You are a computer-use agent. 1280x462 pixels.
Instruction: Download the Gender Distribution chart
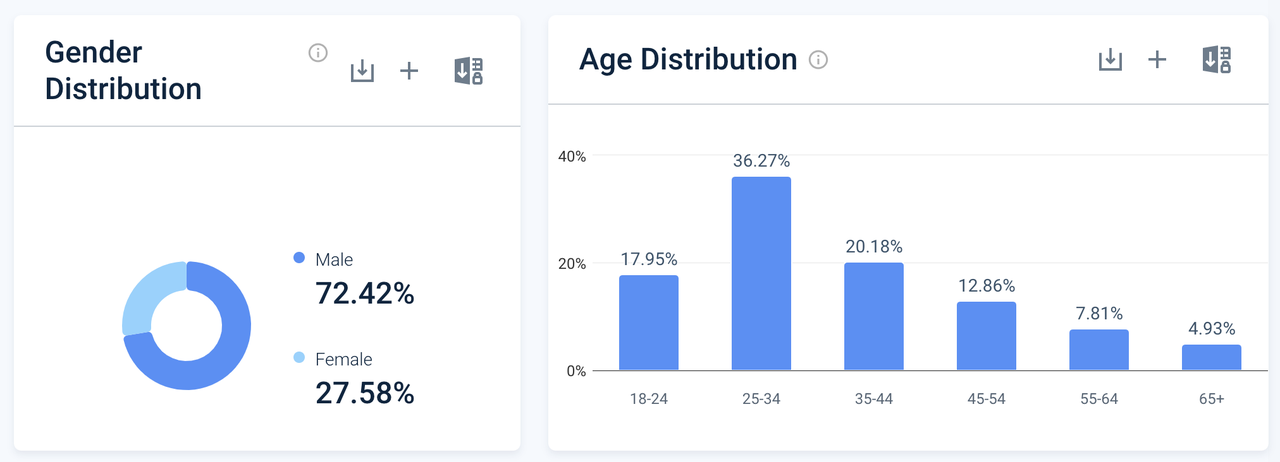362,71
